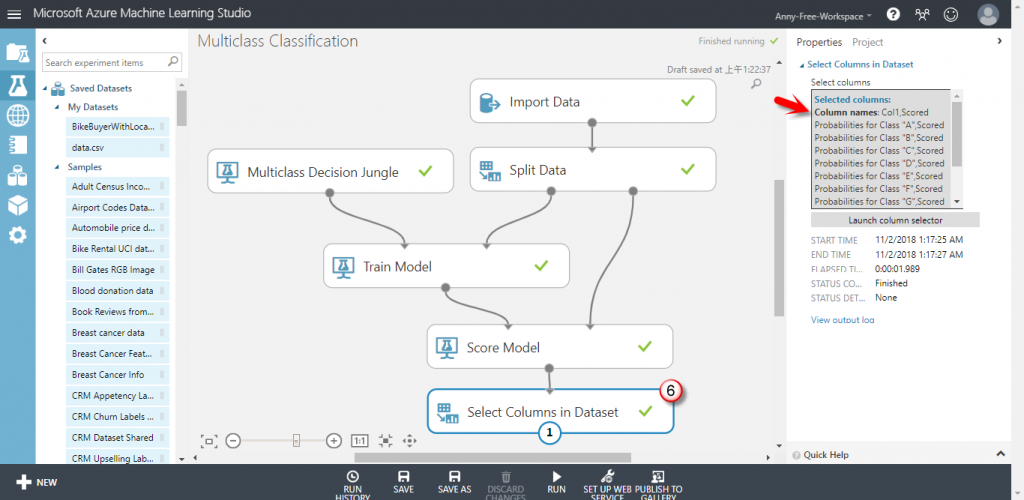The width and height of the screenshot is (1024, 500).
Task: Click the canvas search magnifier icon
Action: point(756,84)
